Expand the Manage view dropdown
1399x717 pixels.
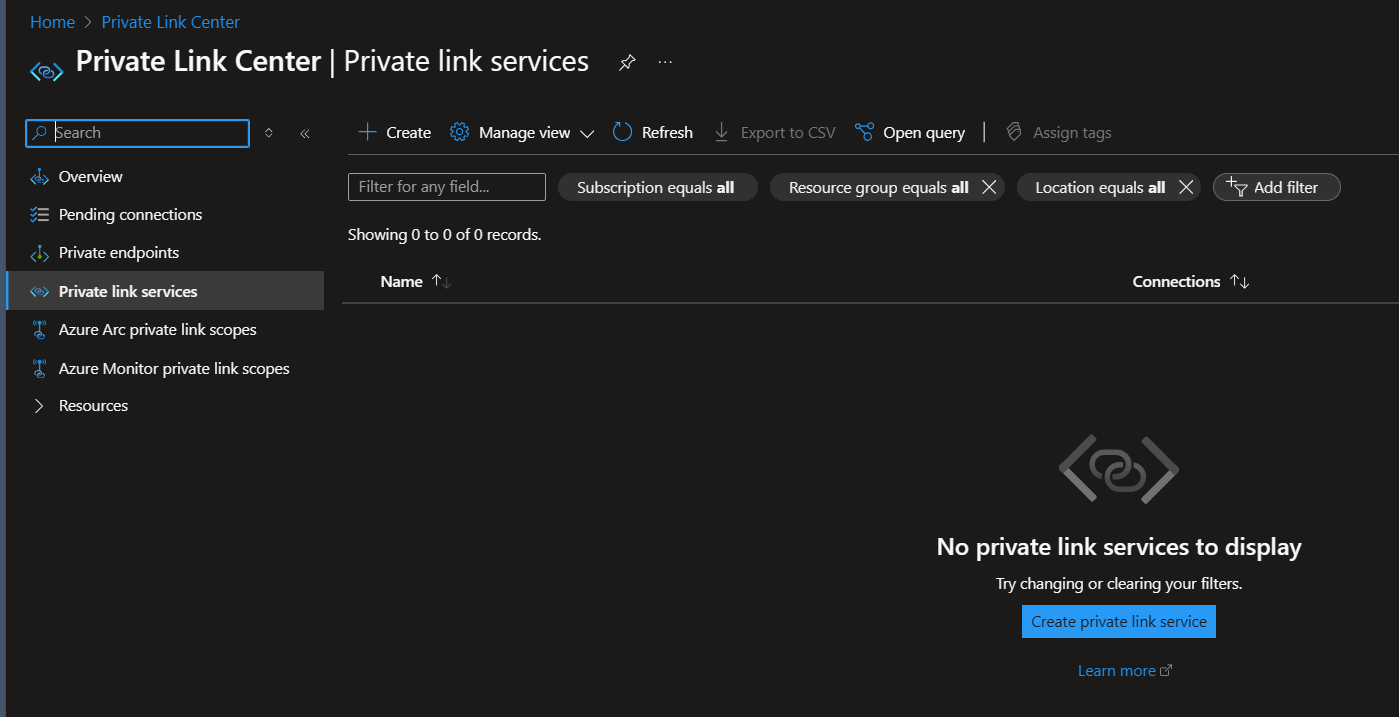(x=588, y=132)
